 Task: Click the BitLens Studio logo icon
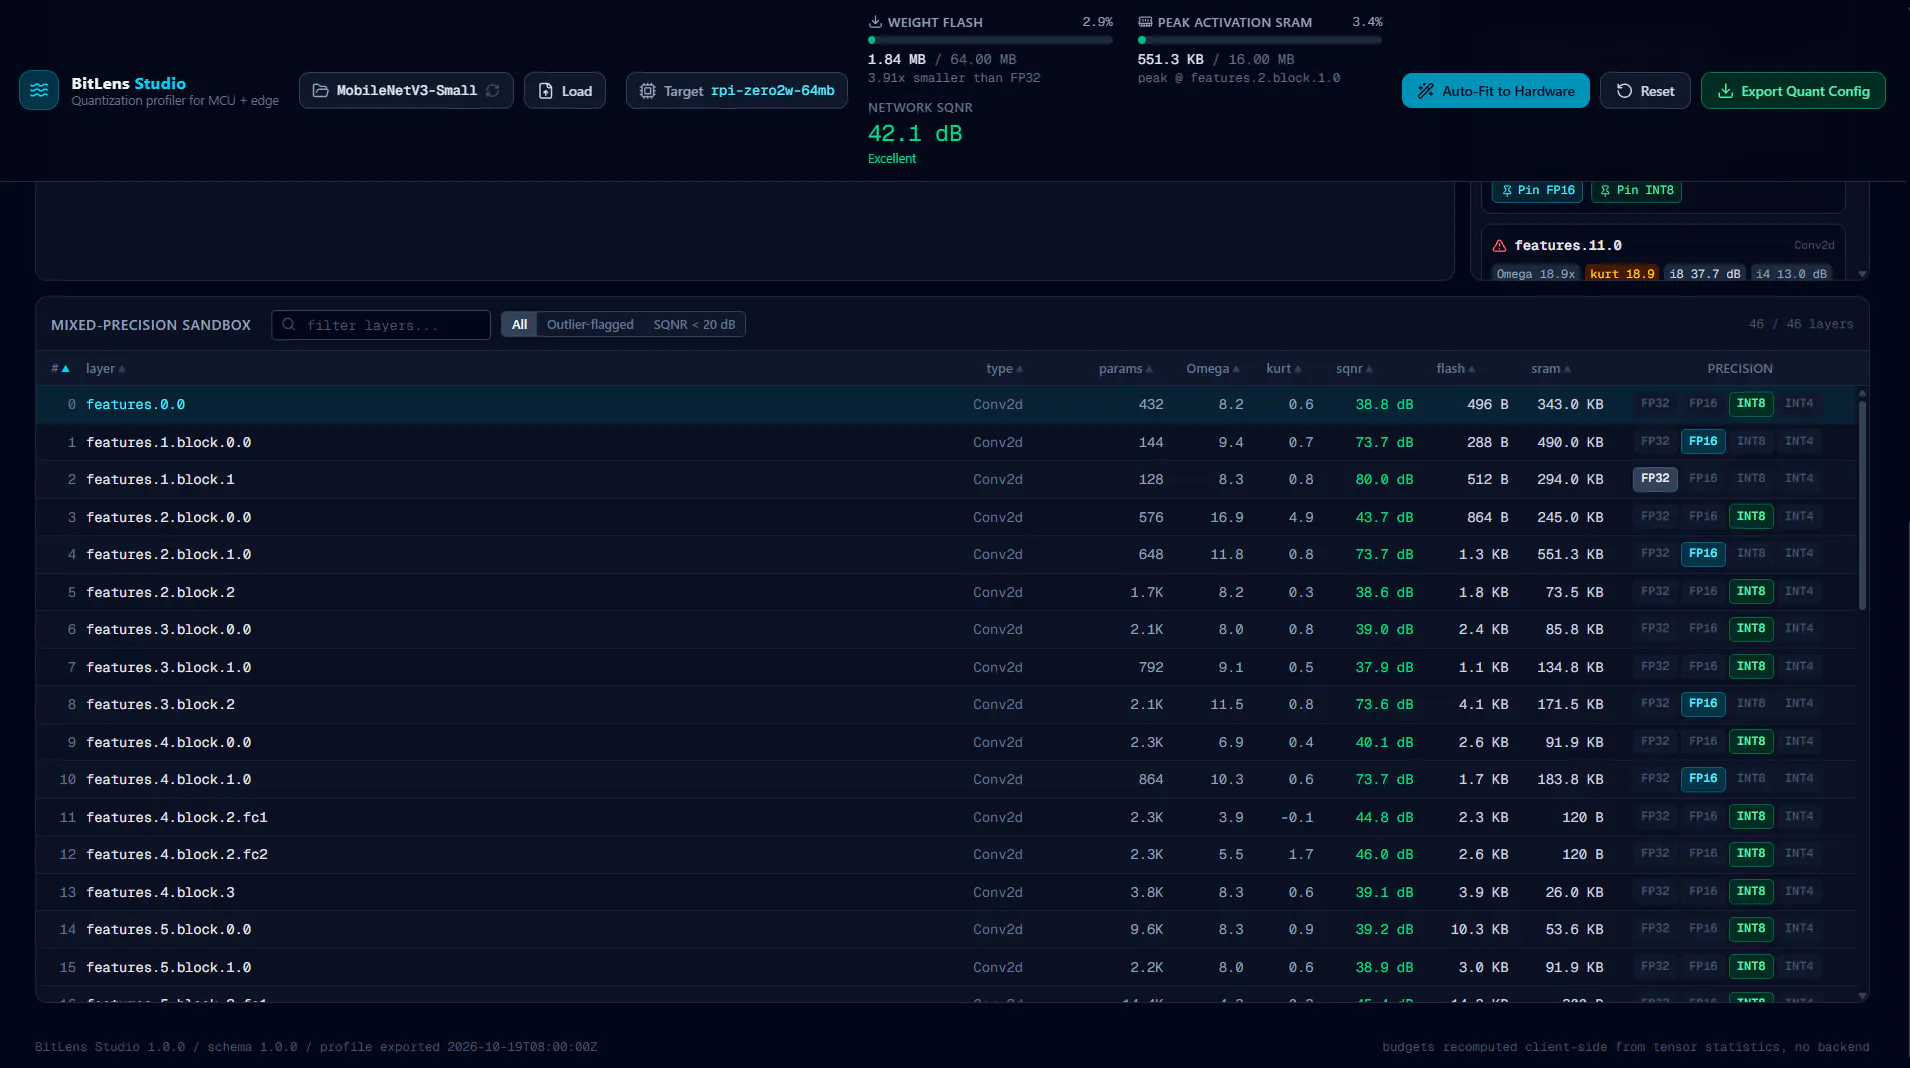point(38,90)
